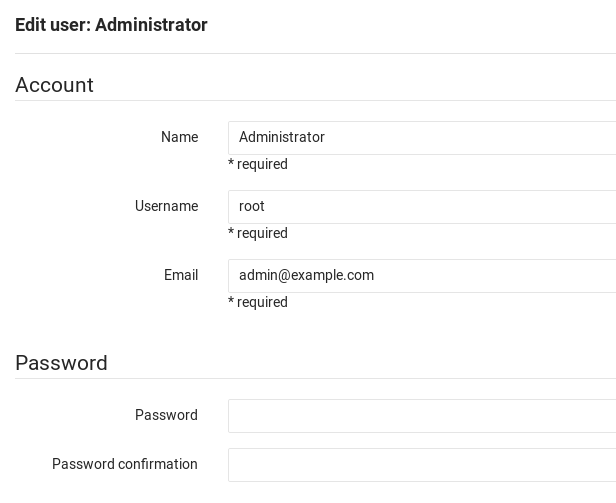
Task: Click the empty Password input box
Action: point(420,416)
